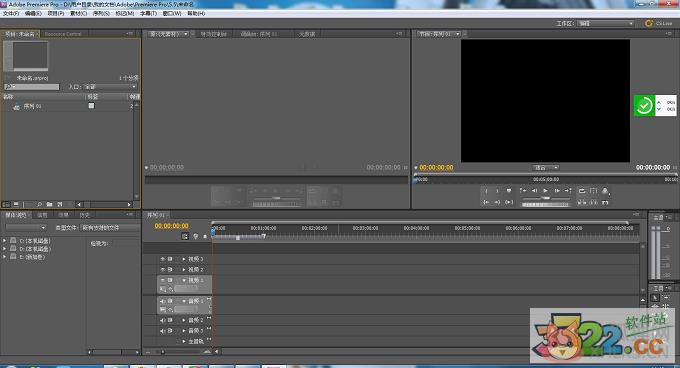Expand the Video 3 track
The height and width of the screenshot is (368, 680).
(184, 259)
